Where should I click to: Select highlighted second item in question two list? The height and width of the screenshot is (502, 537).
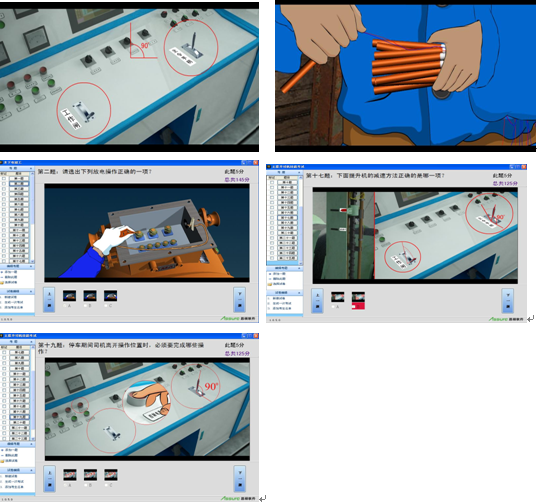19,184
